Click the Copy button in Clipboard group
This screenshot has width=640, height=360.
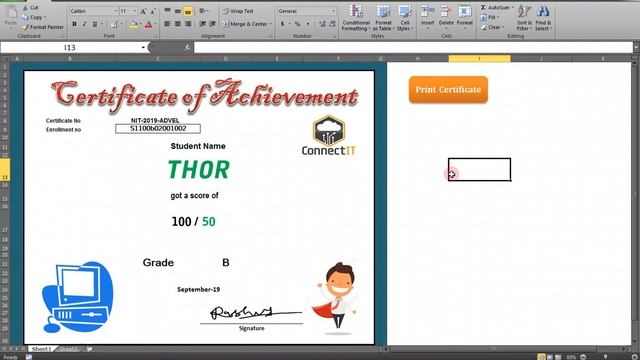[33, 17]
